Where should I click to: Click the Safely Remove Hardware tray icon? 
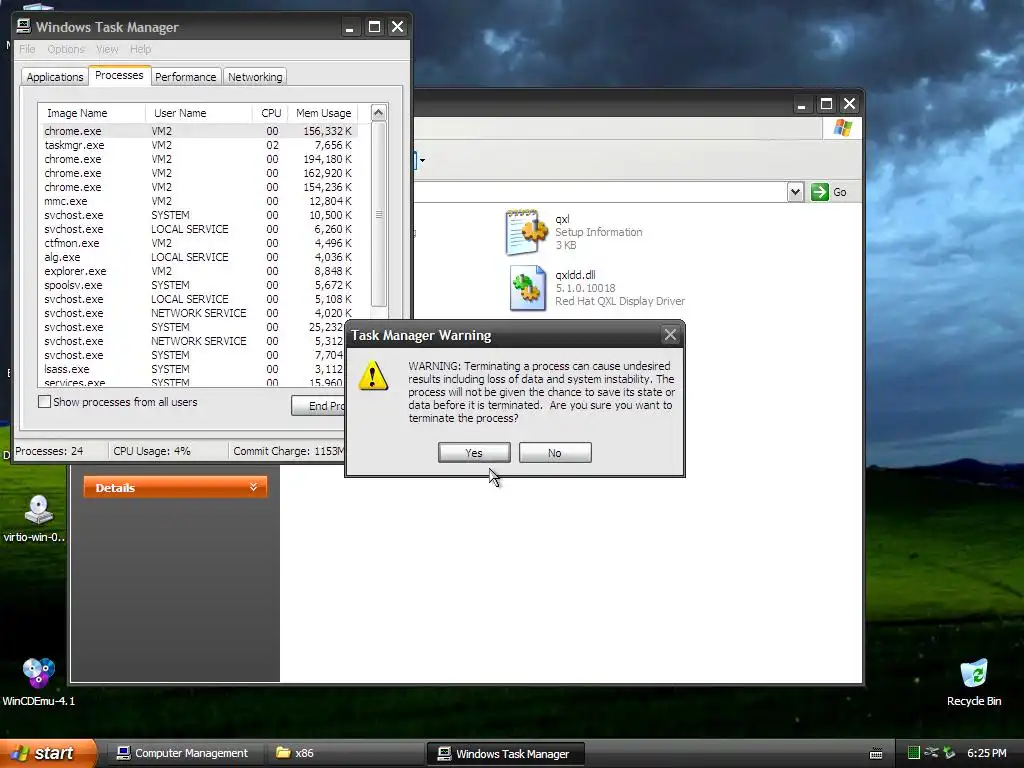(949, 753)
